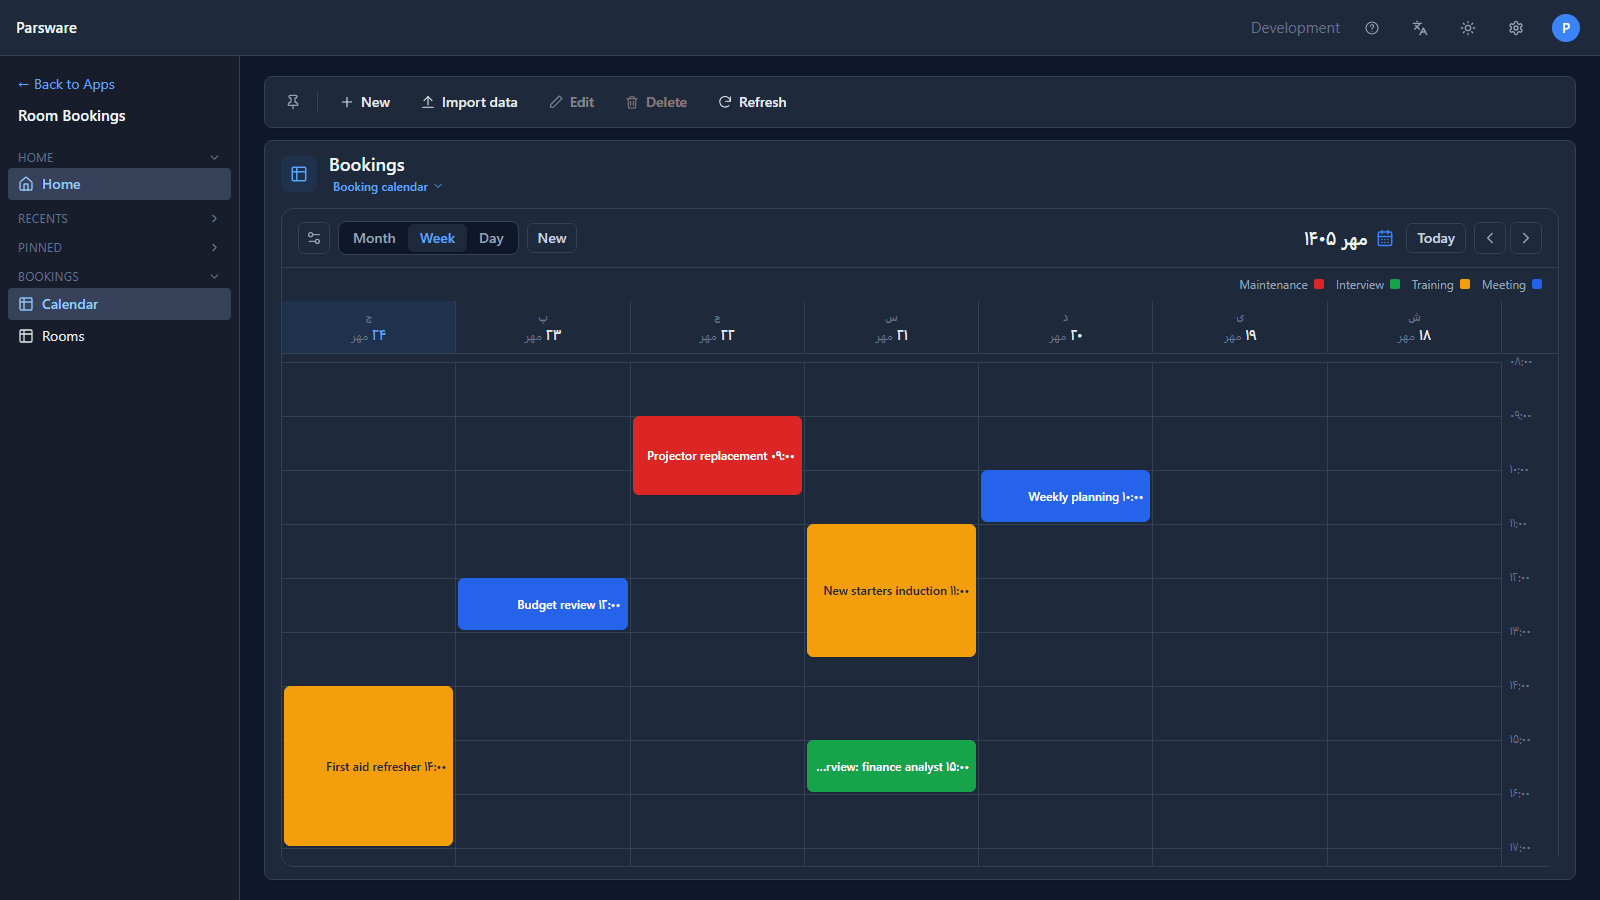
Task: Go Back to Apps
Action: pyautogui.click(x=66, y=84)
